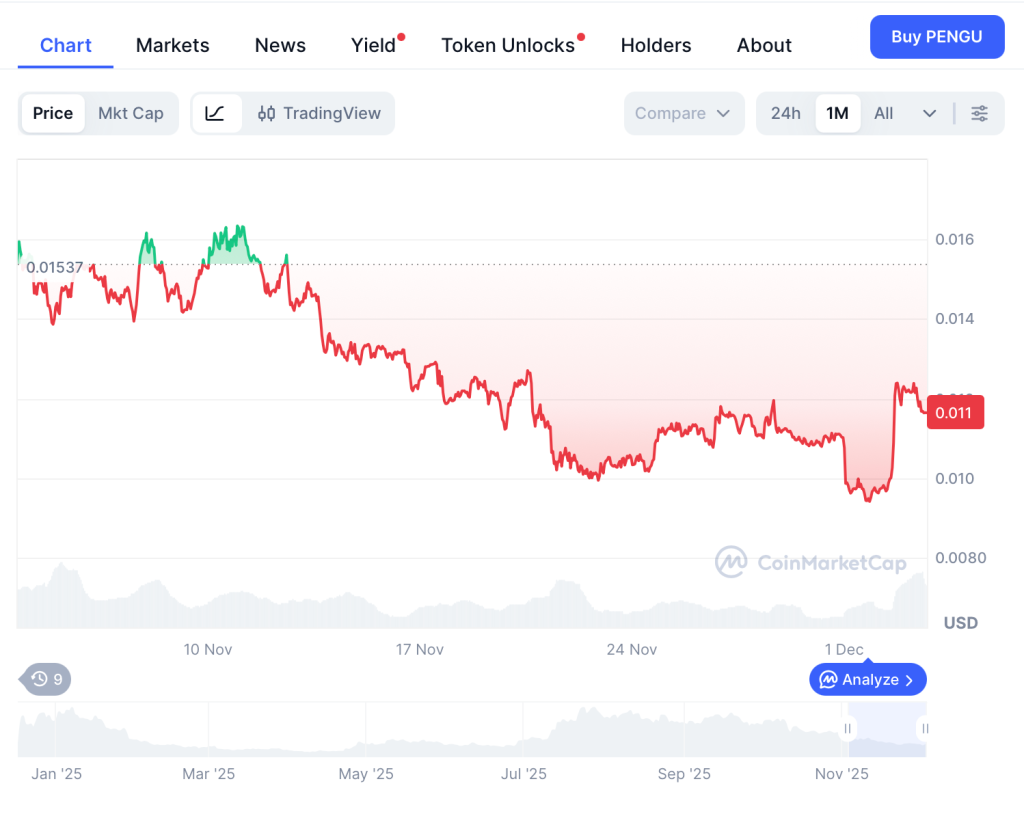Screen dimensions: 1024x816
Task: Open the Holders tab
Action: (656, 45)
